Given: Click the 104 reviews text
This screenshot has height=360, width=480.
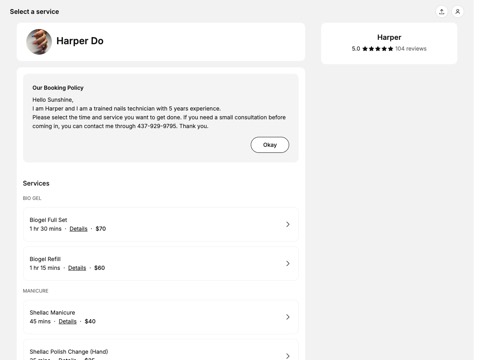Looking at the screenshot, I should (x=411, y=49).
